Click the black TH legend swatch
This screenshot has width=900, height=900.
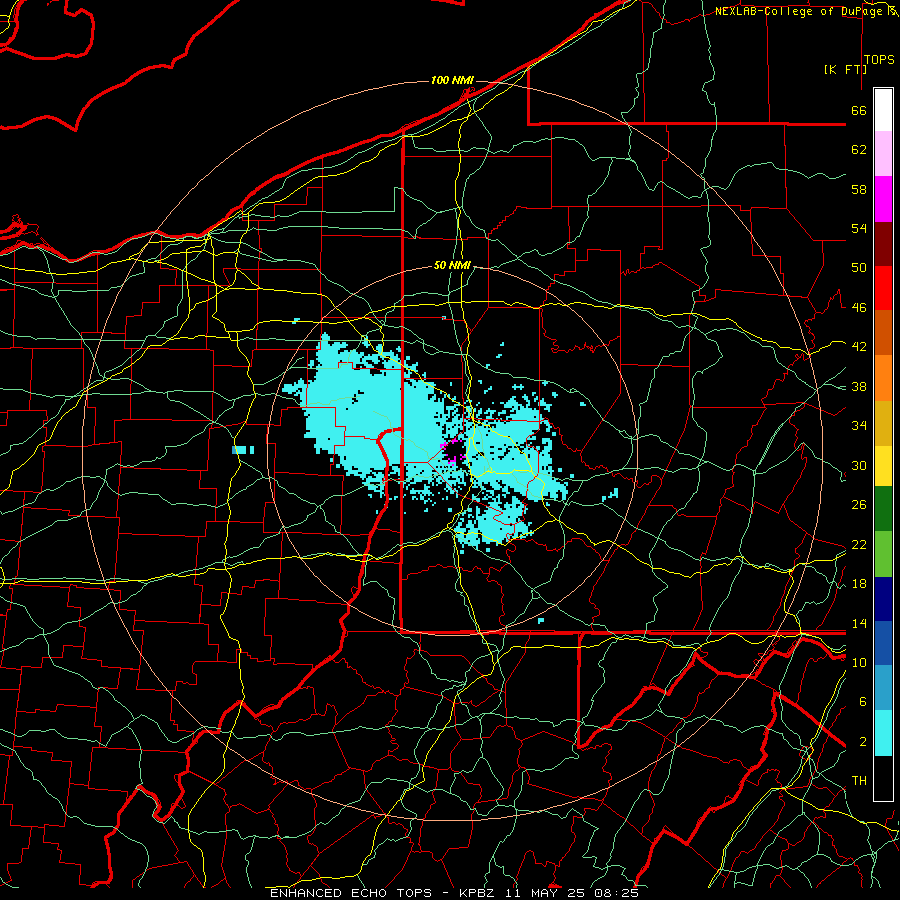point(883,778)
